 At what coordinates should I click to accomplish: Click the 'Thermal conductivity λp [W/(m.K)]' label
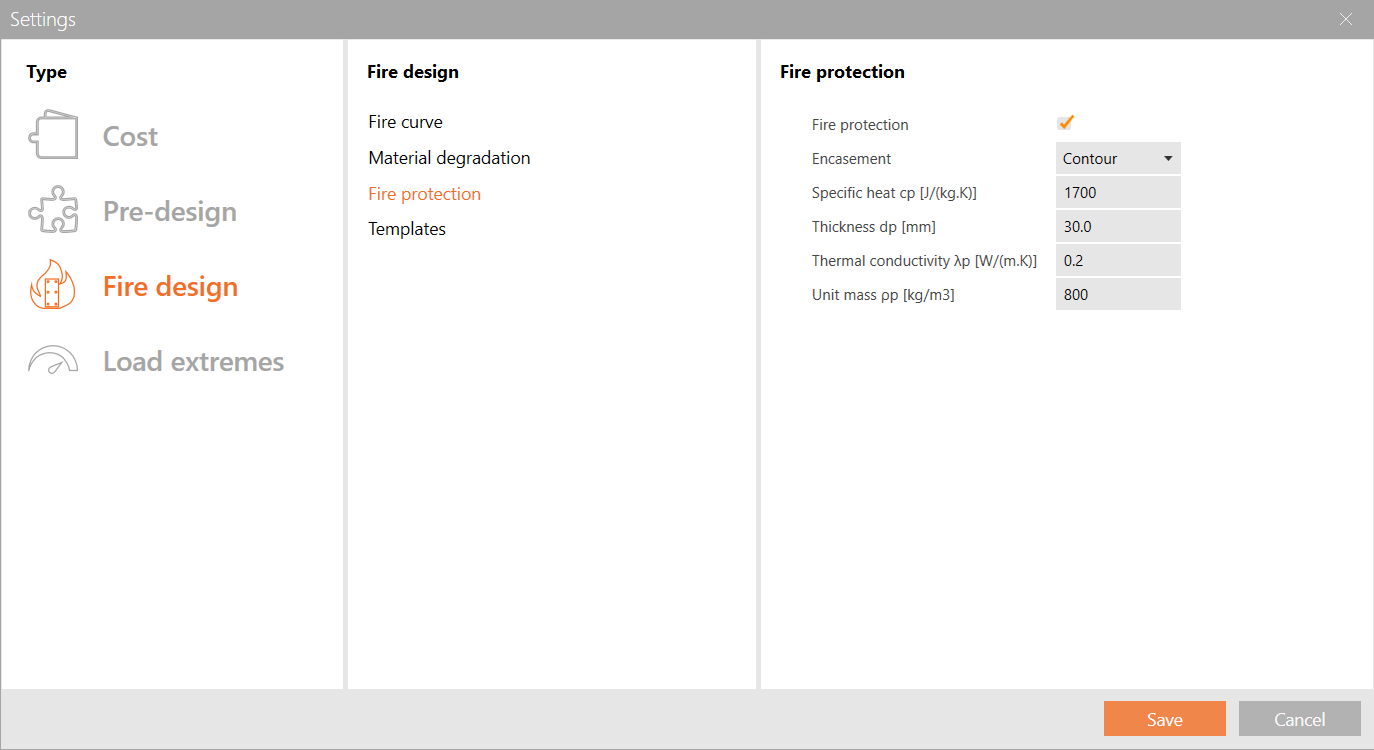[924, 261]
